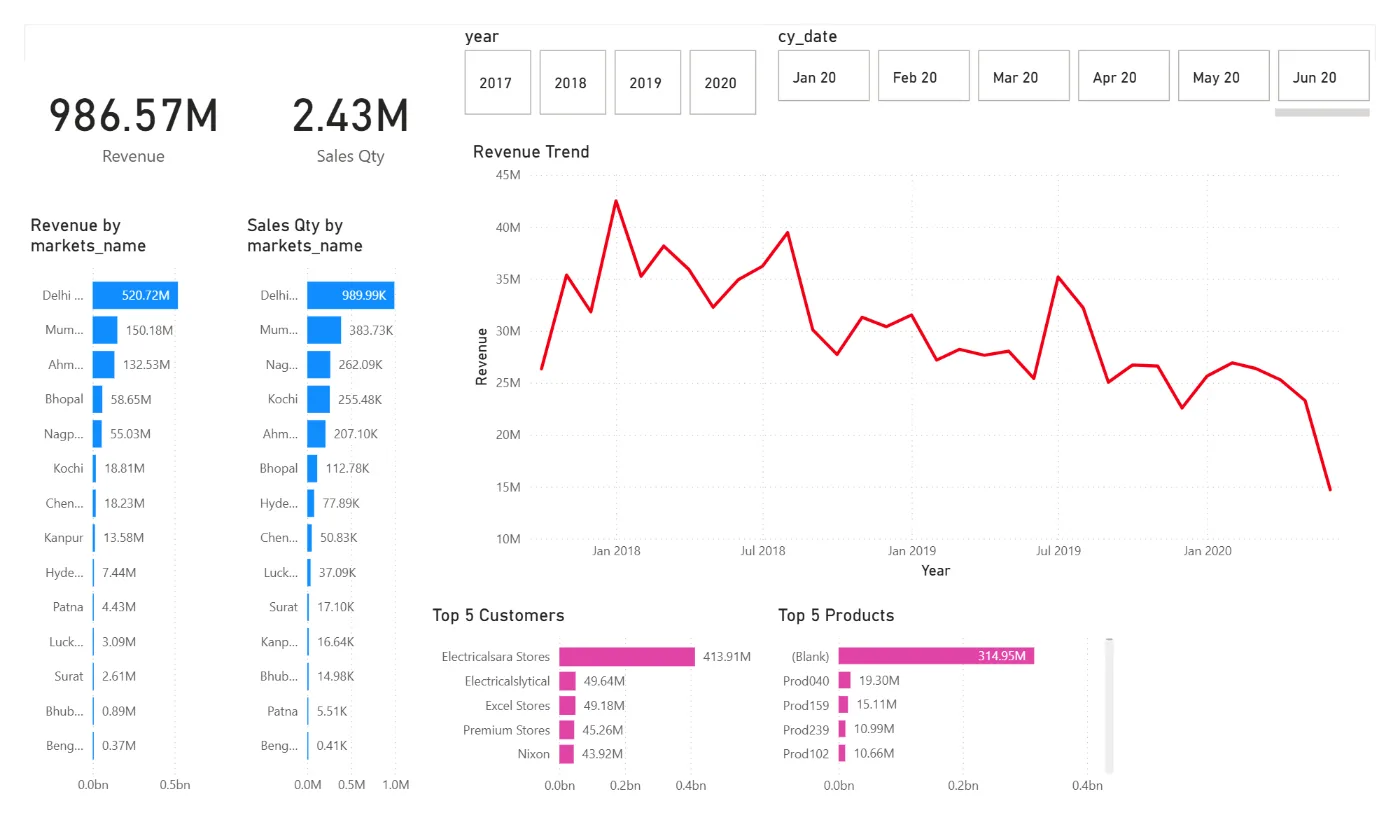Screen dimensions: 1400x829
Task: Choose the Mar 20 date button
Action: (x=1024, y=77)
